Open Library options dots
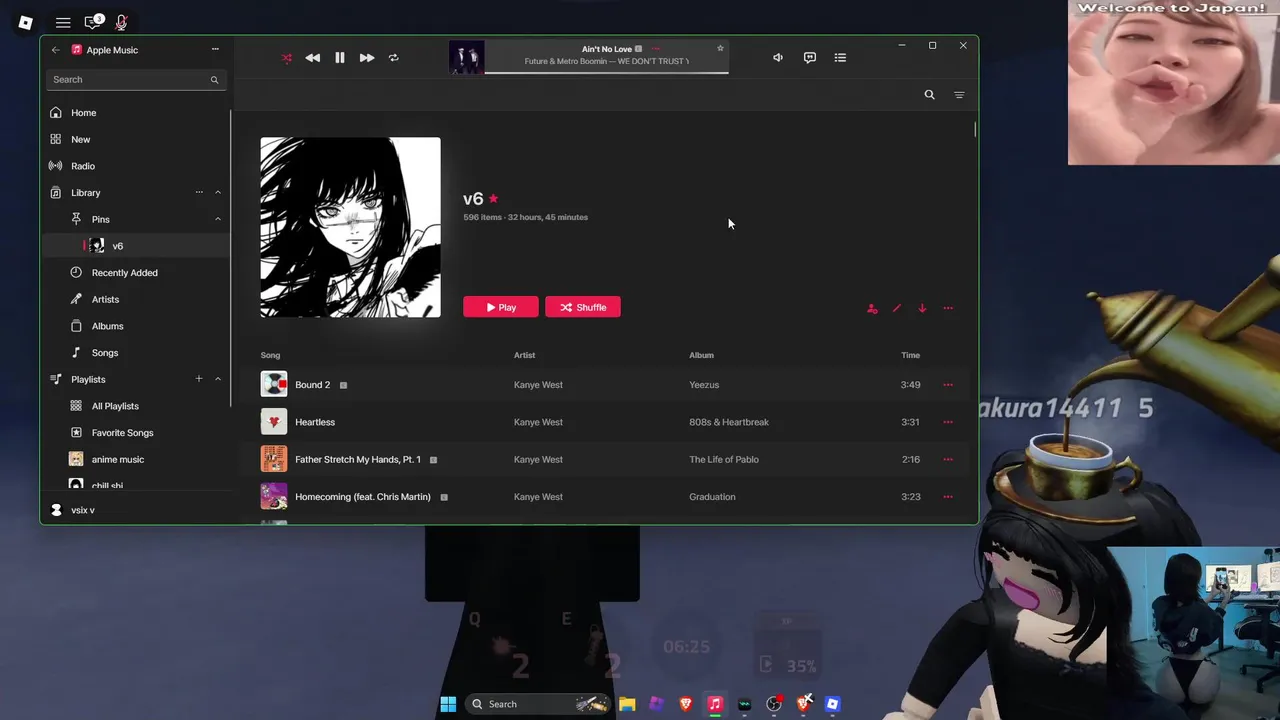The height and width of the screenshot is (720, 1280). click(199, 192)
